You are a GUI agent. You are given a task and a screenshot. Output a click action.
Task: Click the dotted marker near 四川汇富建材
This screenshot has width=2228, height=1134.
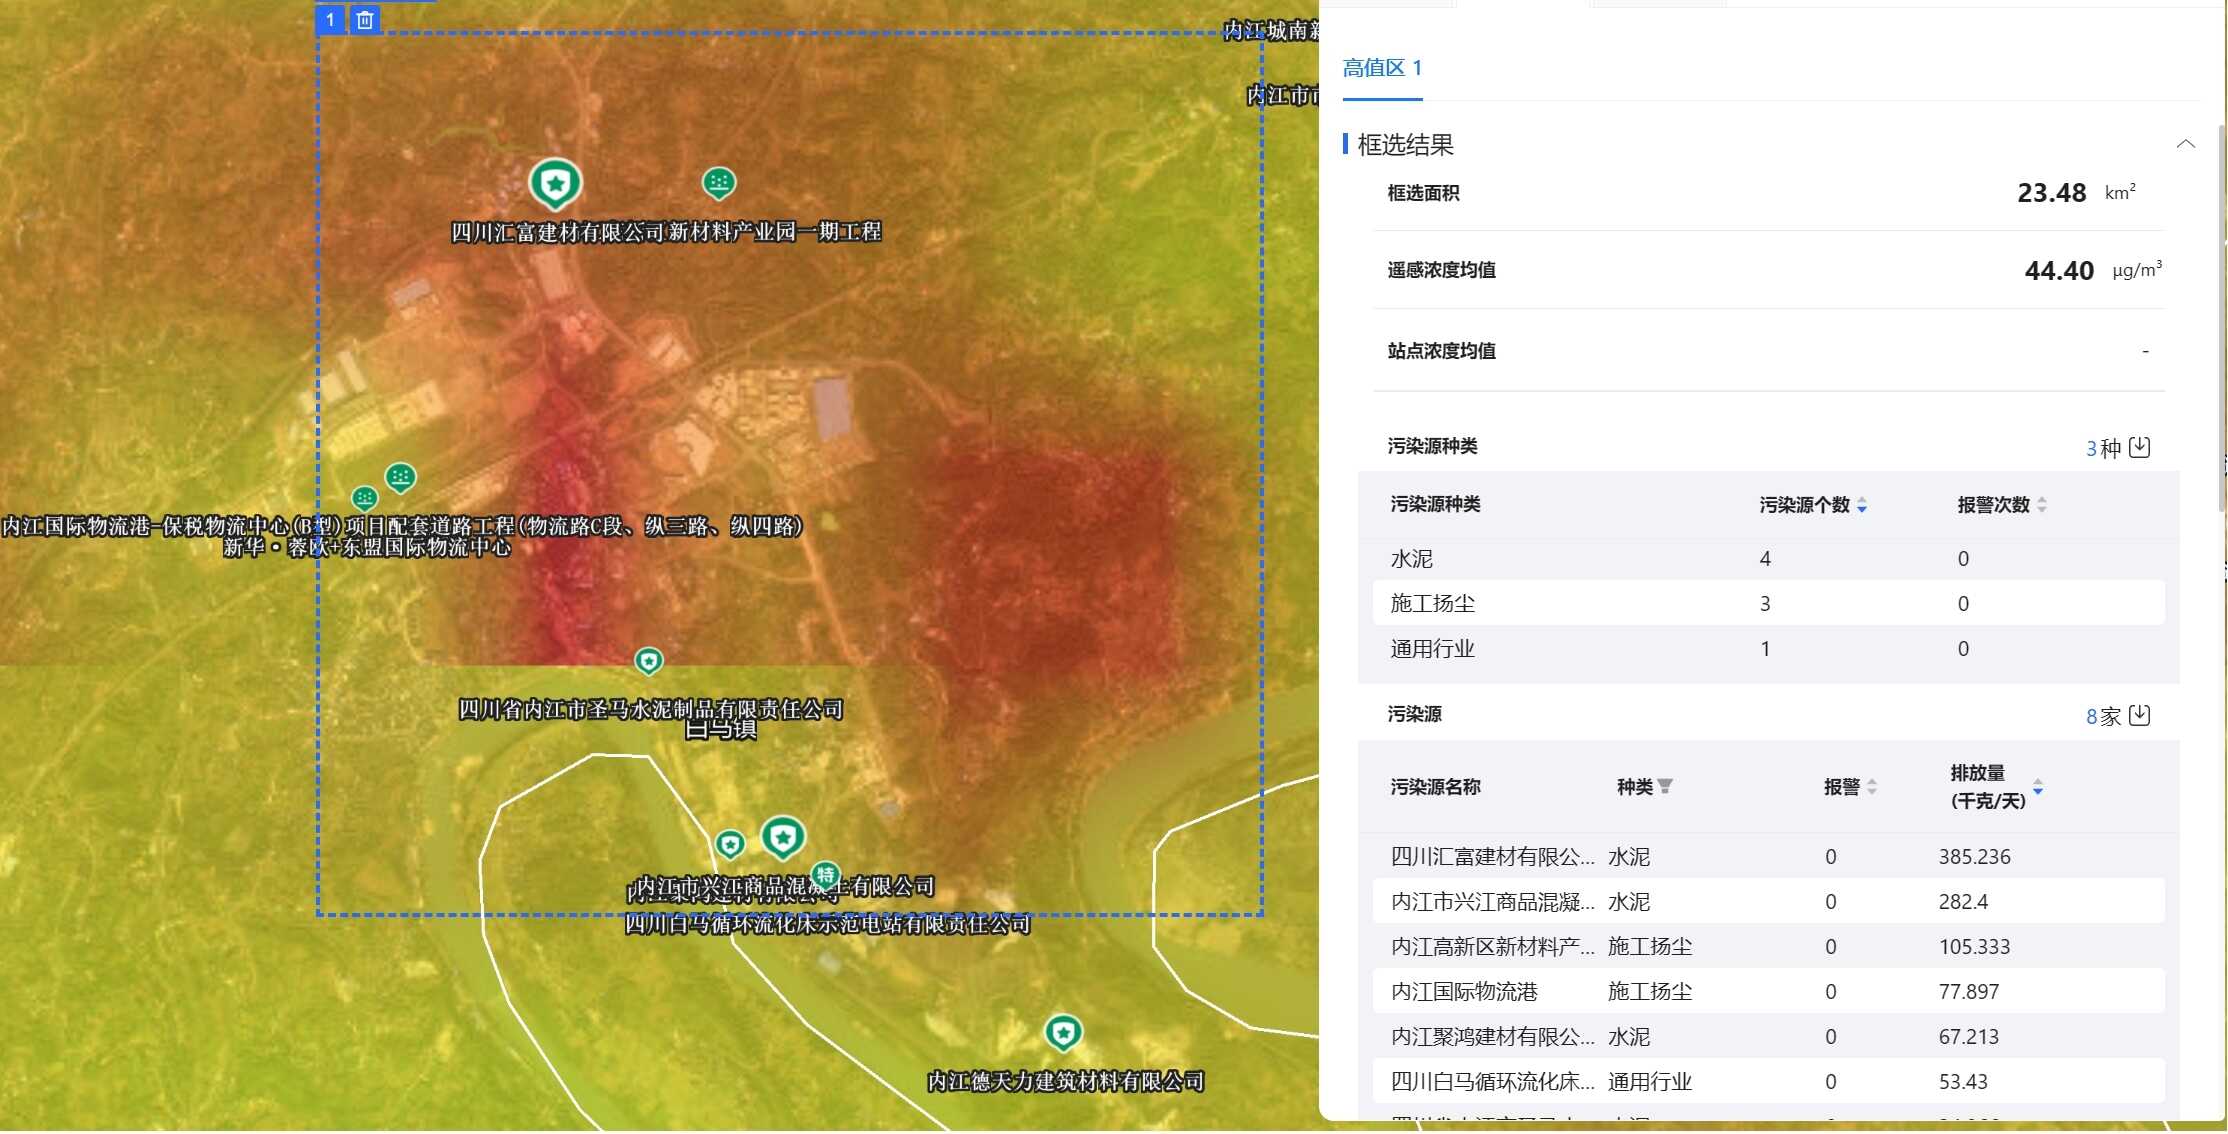[718, 182]
